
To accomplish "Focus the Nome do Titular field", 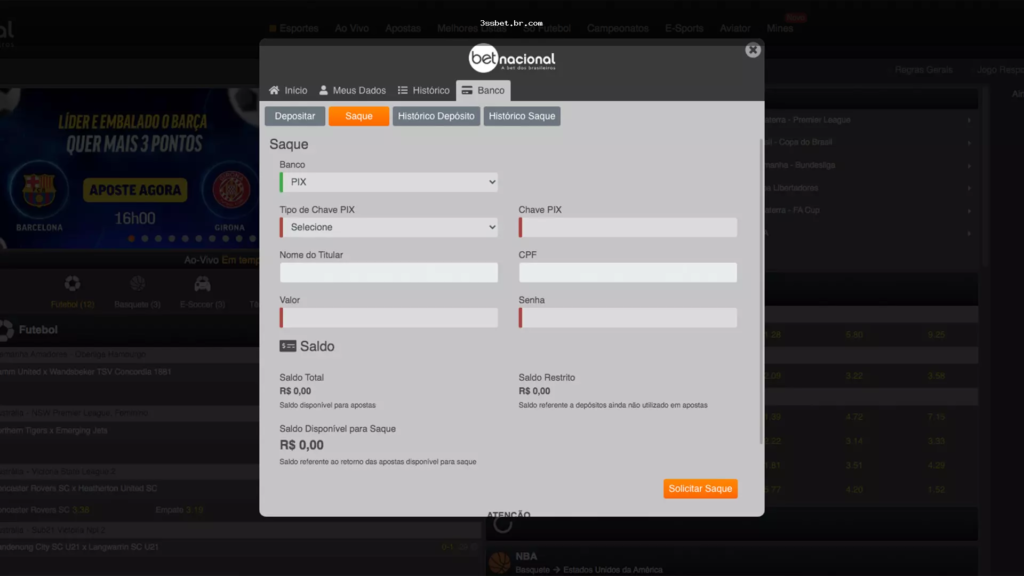I will click(389, 272).
